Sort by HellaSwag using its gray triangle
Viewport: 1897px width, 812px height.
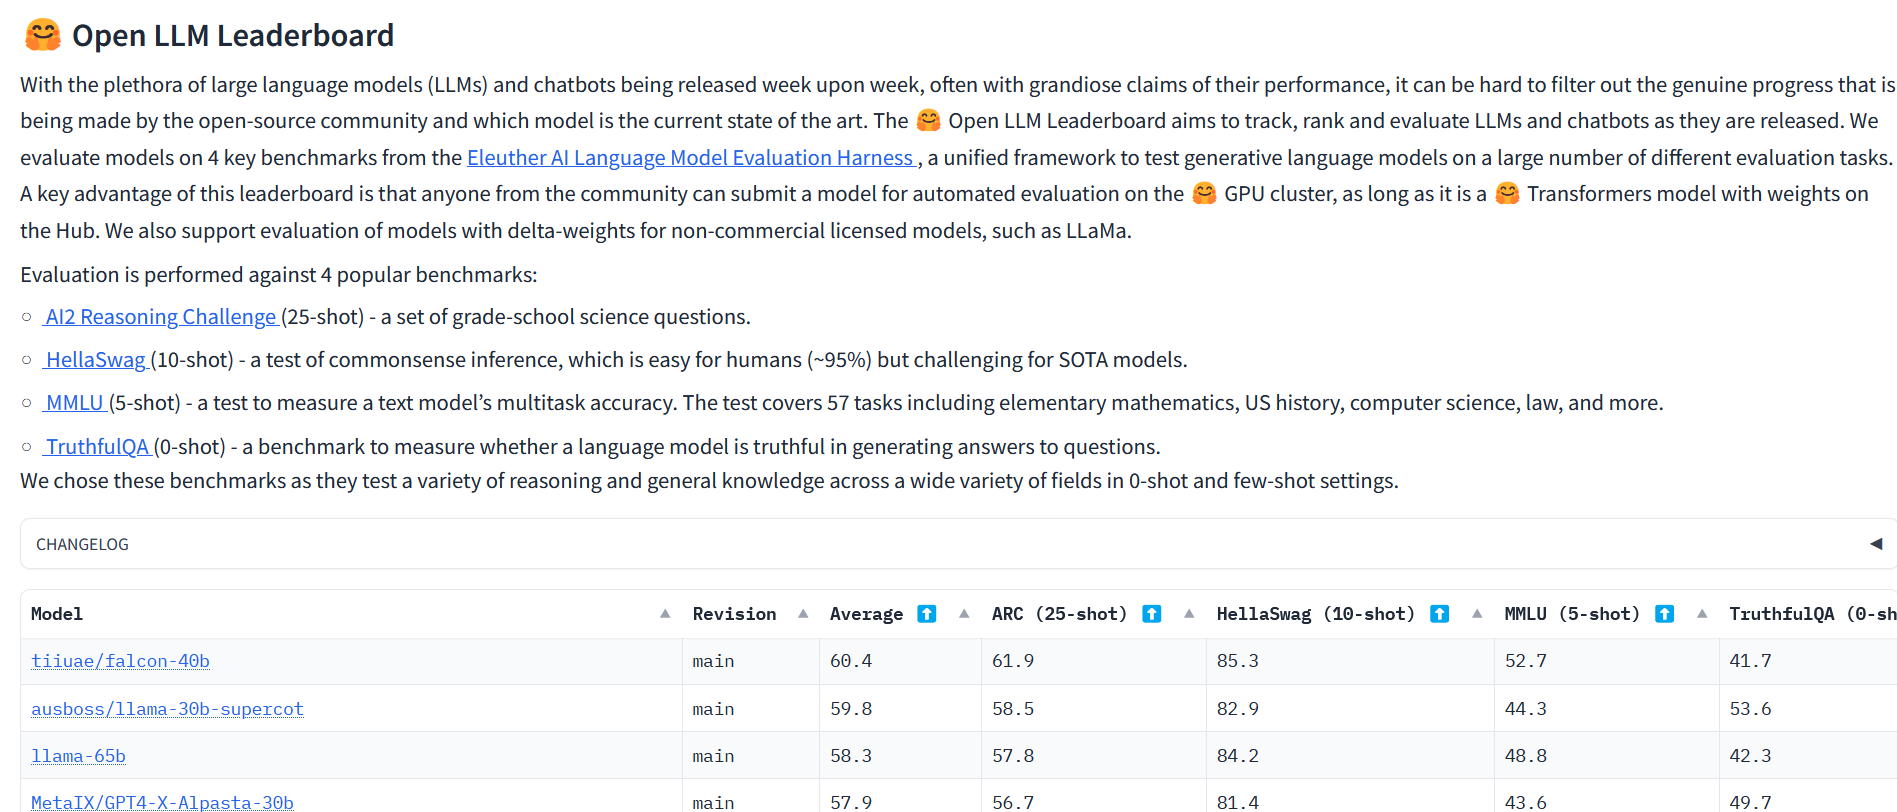point(1477,614)
